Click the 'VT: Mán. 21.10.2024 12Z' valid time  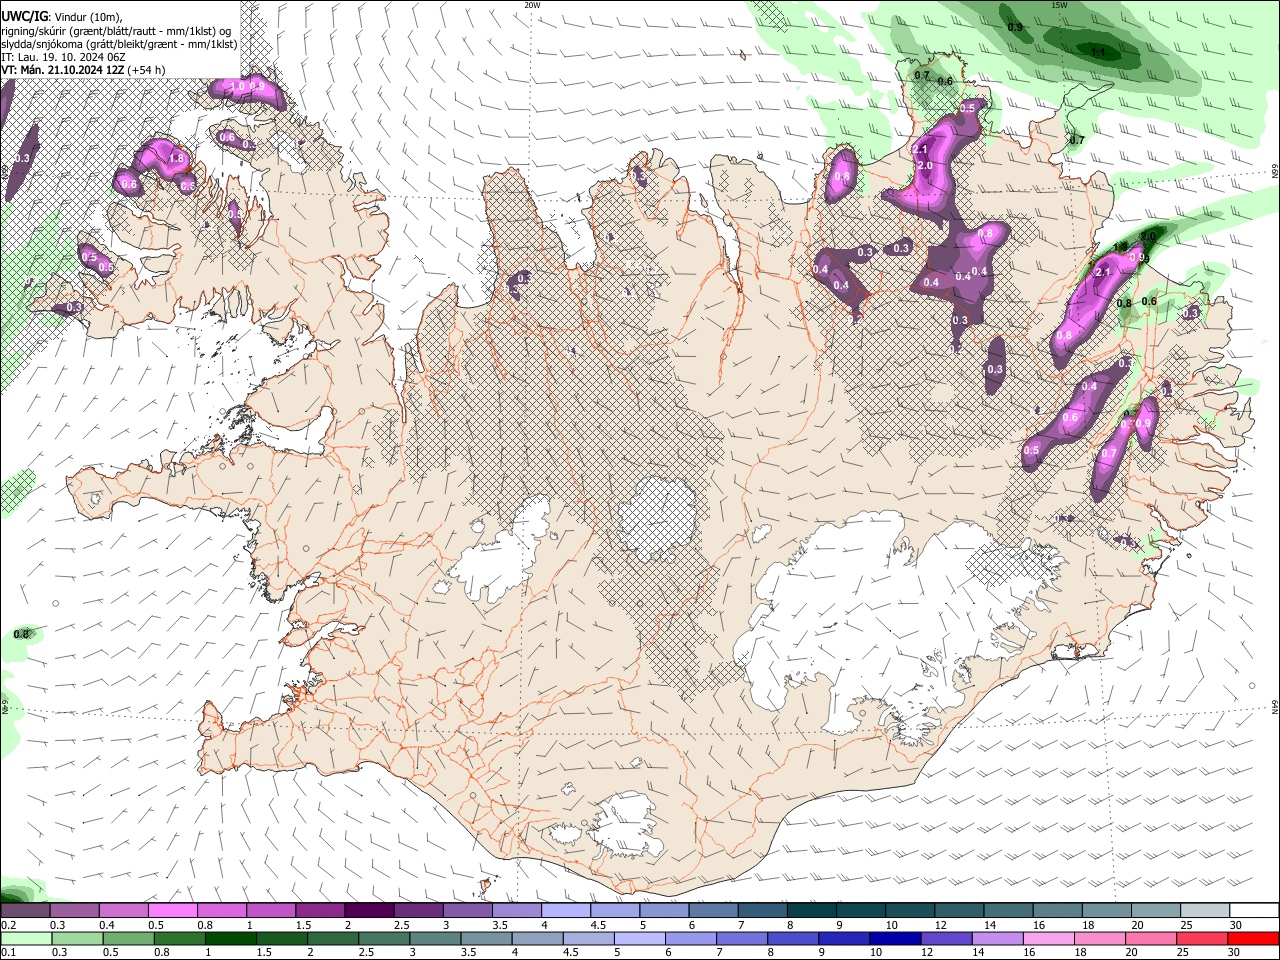63,70
